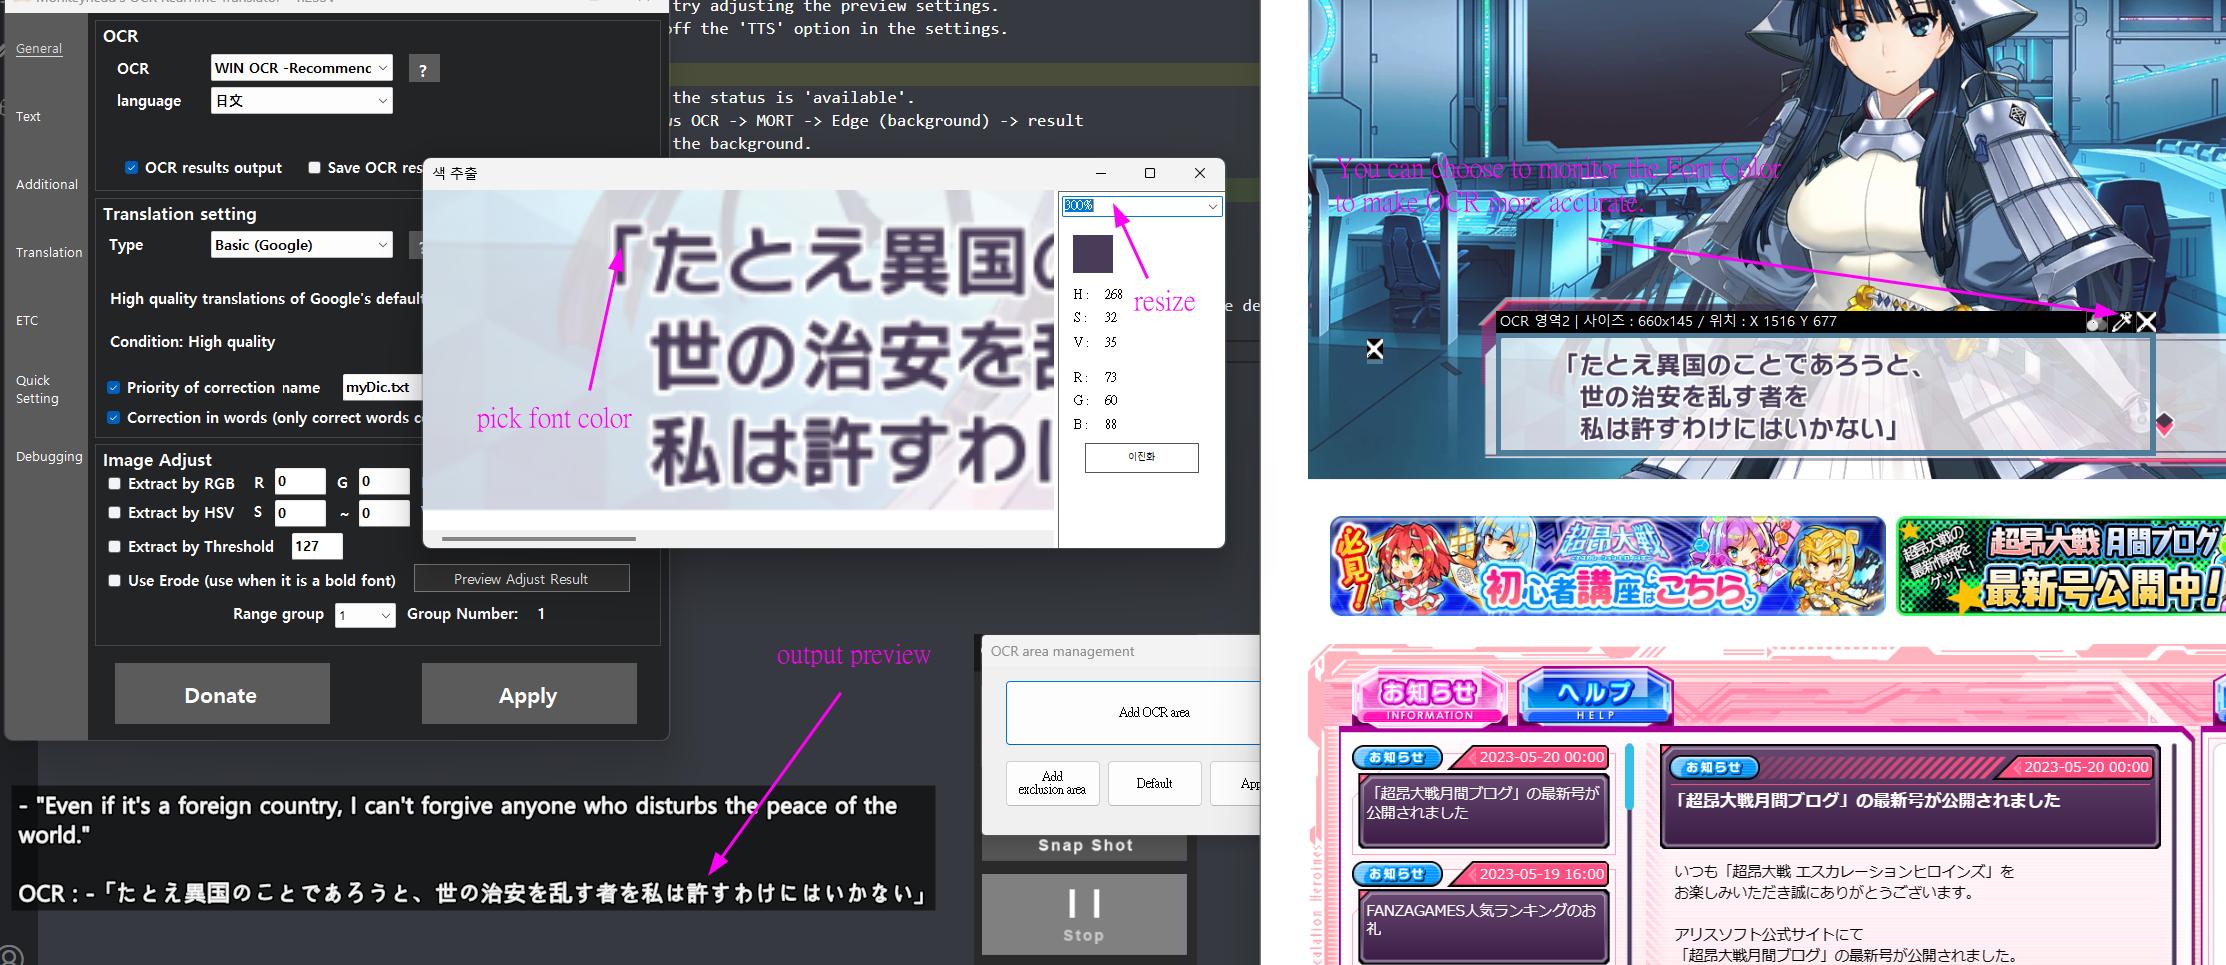
Task: Click Preview Adjust Result button
Action: tap(521, 579)
